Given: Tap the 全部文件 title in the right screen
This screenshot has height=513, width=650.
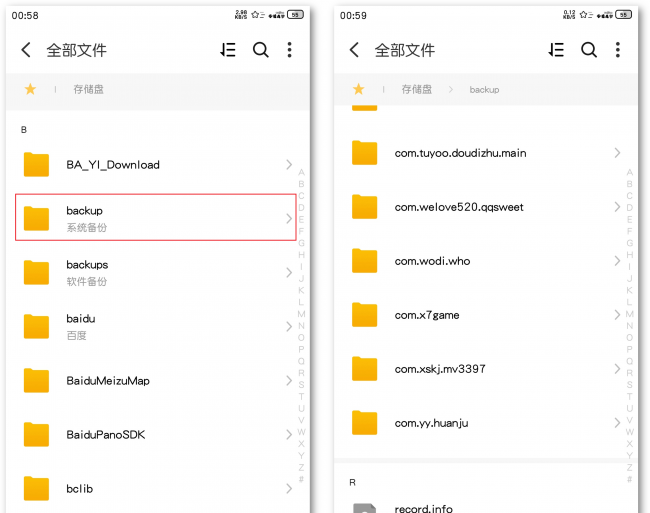Looking at the screenshot, I should [x=405, y=50].
